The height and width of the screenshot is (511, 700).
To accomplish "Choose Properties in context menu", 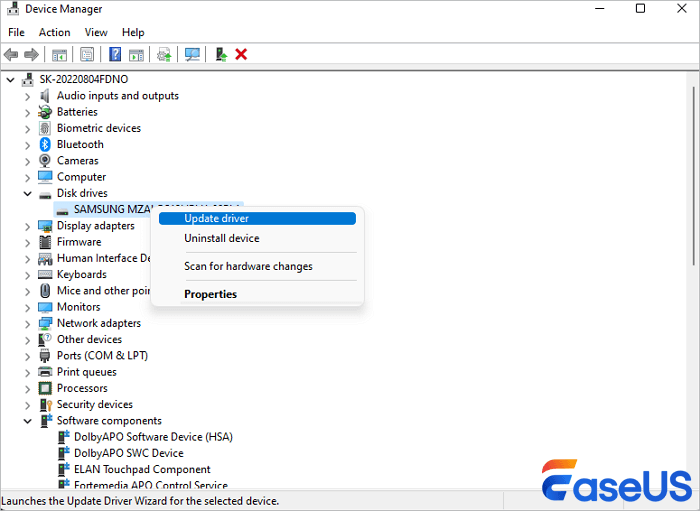I will [x=257, y=294].
